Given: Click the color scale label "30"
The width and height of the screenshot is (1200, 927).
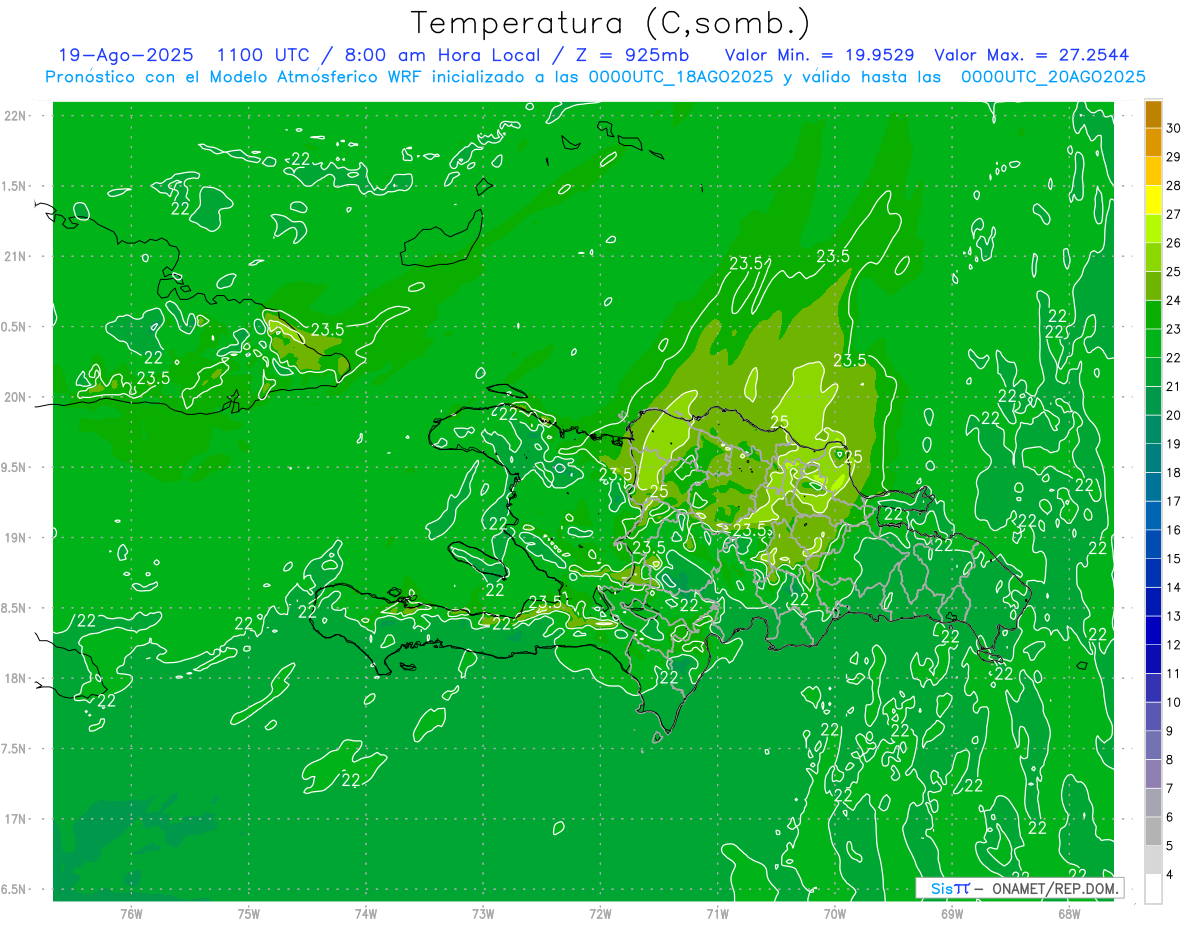Looking at the screenshot, I should (x=1174, y=128).
